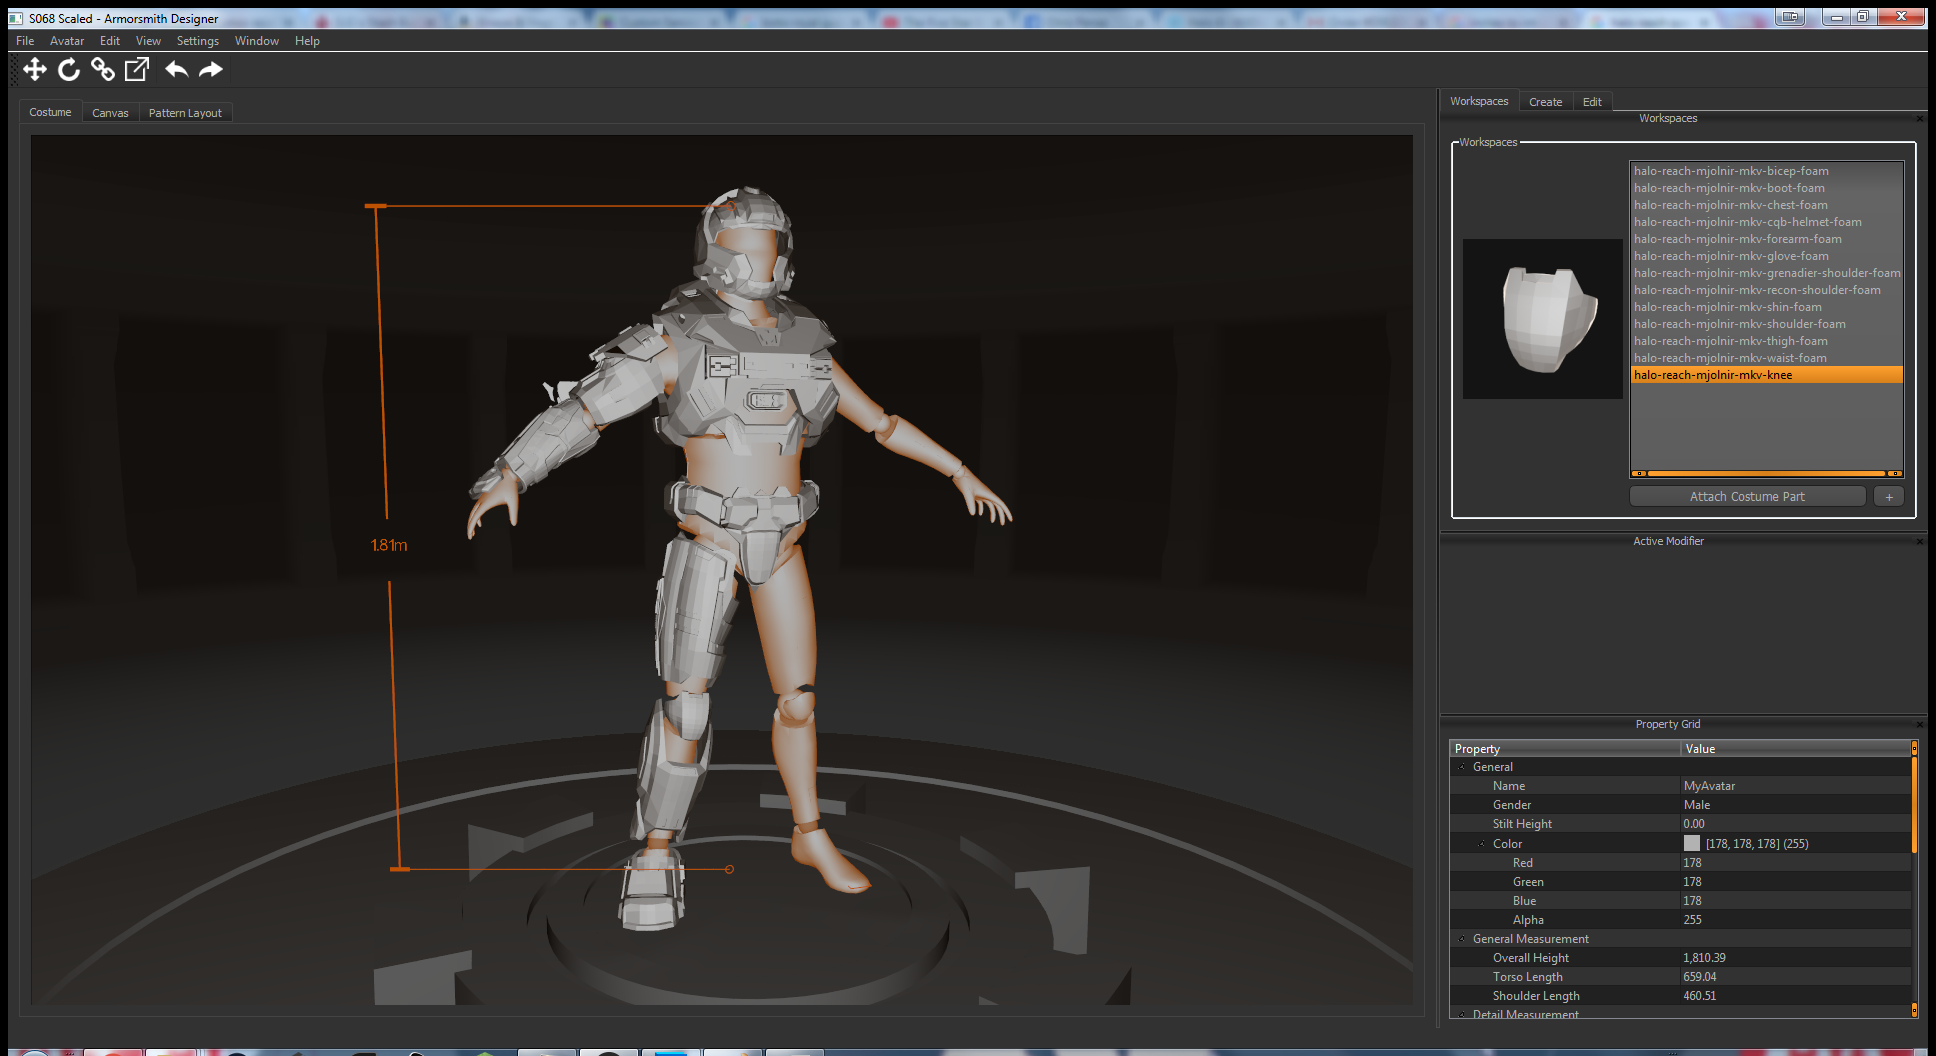Click the 1.81m height label in viewport
Image resolution: width=1936 pixels, height=1056 pixels.
click(389, 545)
